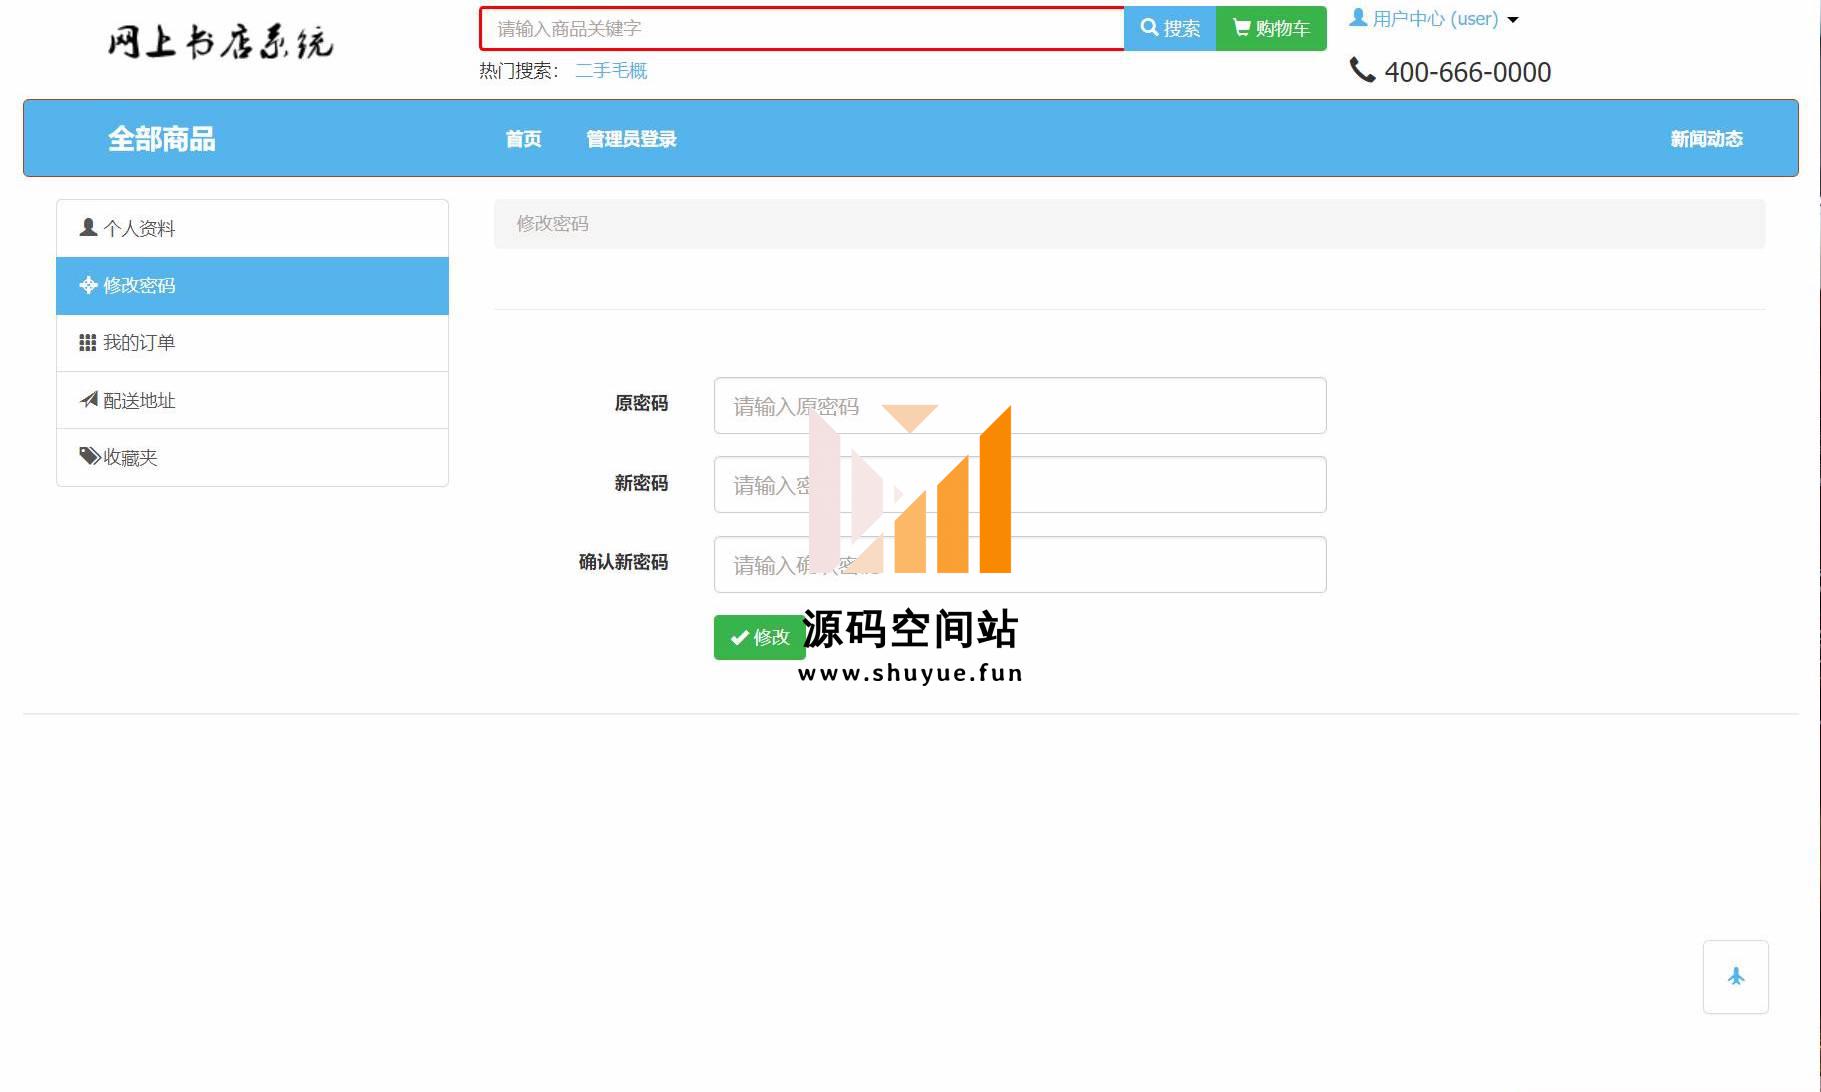This screenshot has width=1821, height=1092.
Task: Follow the 二手毛概 hot search link
Action: click(611, 71)
